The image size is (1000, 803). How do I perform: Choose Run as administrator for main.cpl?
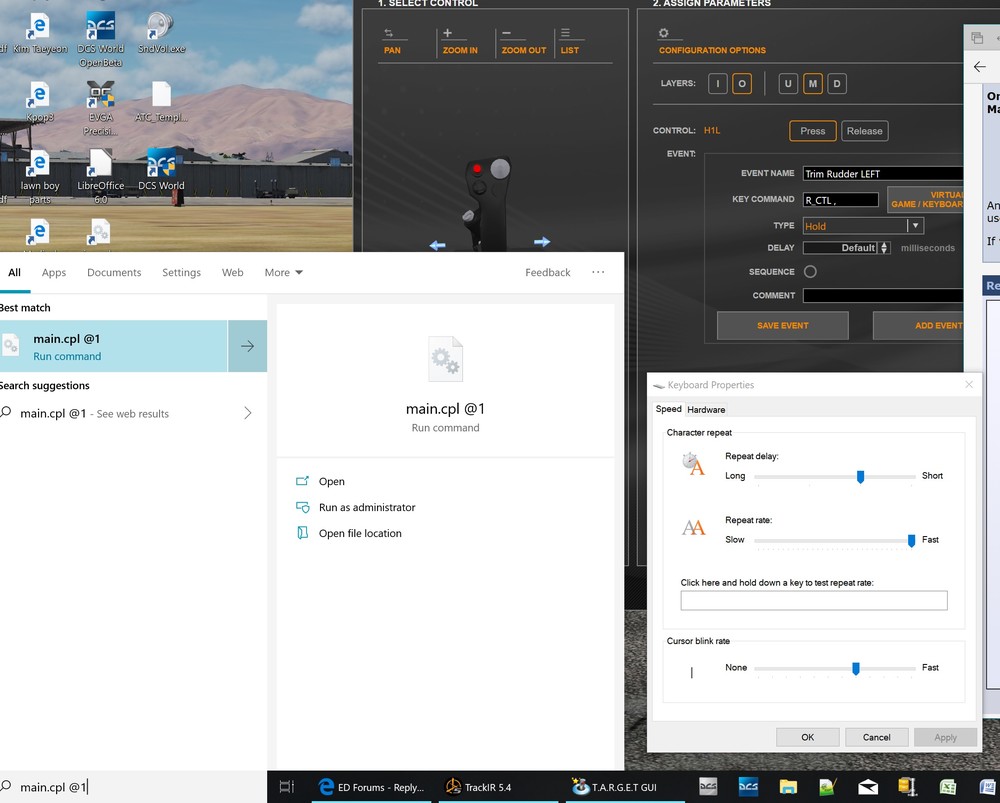(355, 507)
